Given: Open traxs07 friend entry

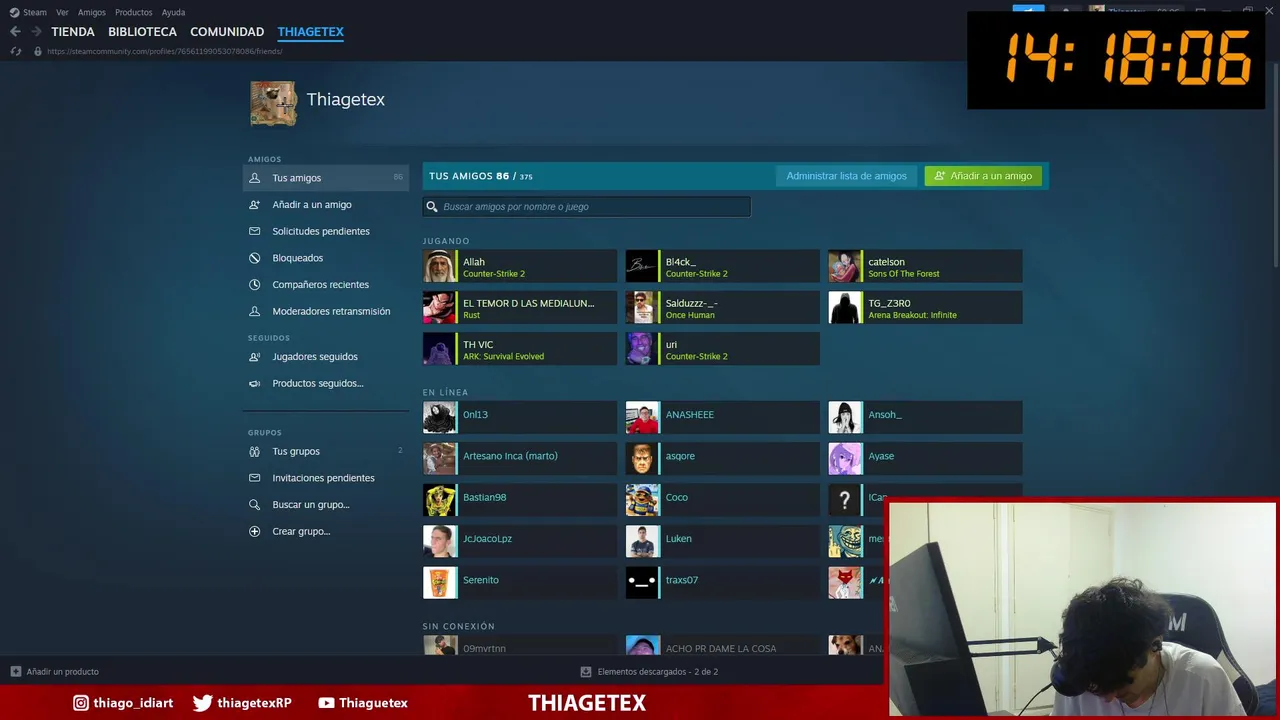Looking at the screenshot, I should [722, 583].
